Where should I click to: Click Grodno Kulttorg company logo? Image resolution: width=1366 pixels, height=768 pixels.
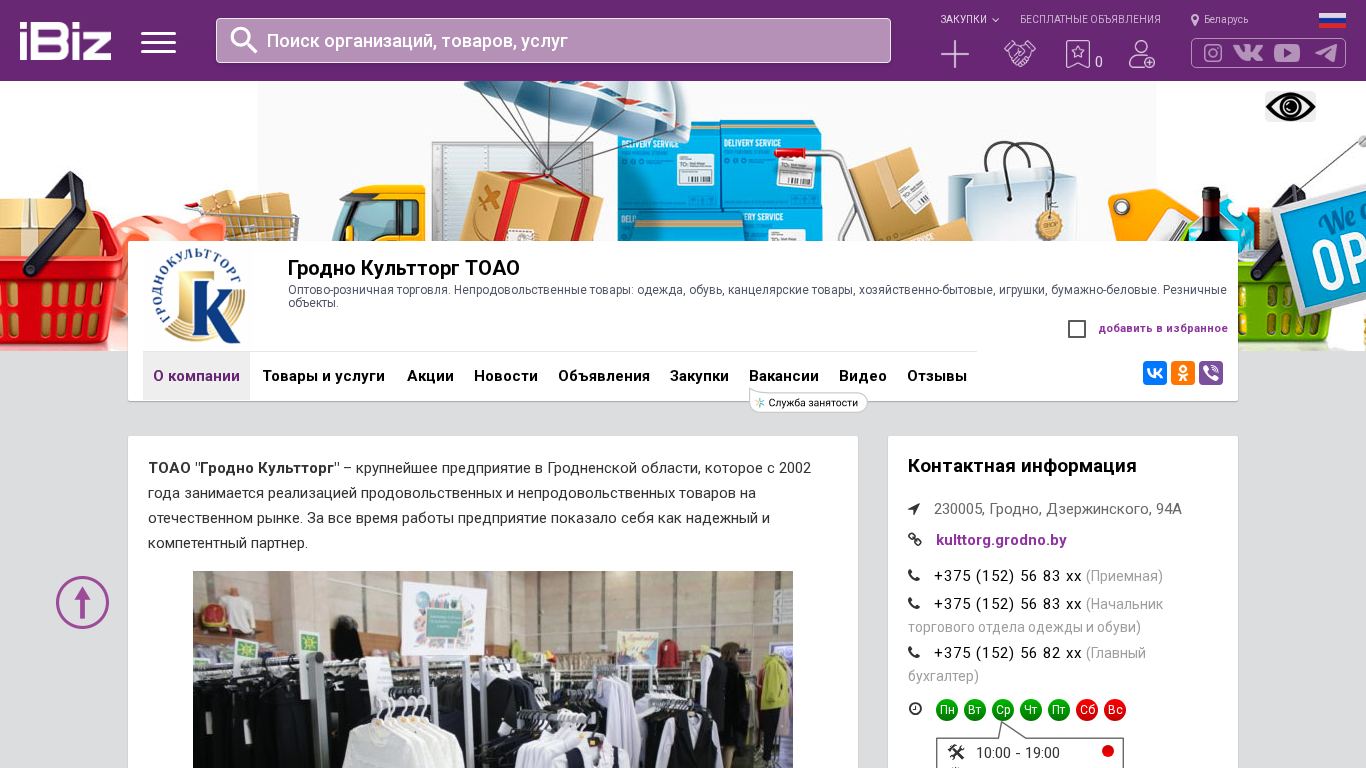[x=200, y=296]
